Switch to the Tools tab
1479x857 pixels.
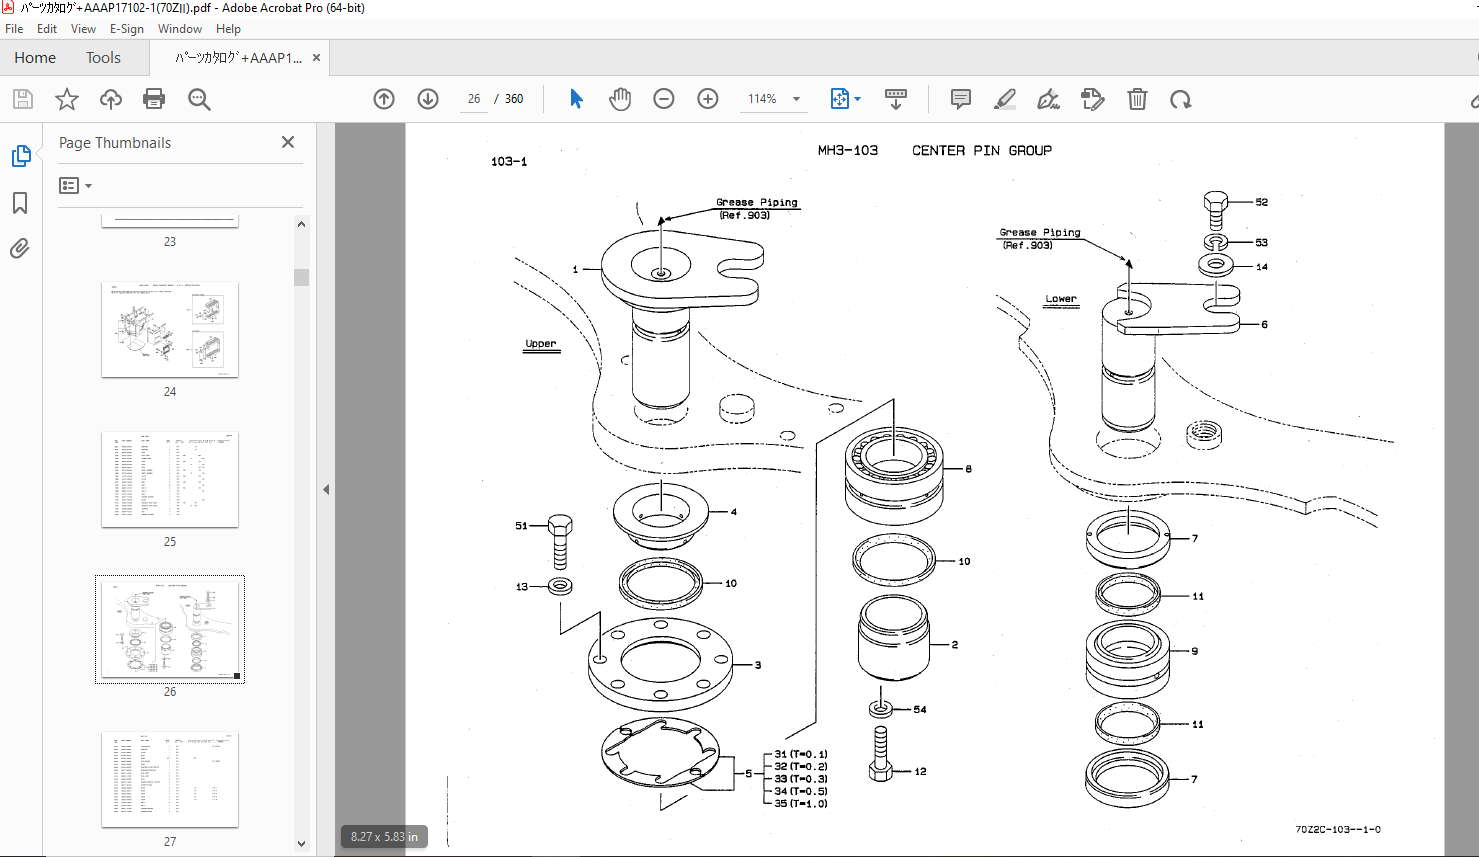coord(103,58)
